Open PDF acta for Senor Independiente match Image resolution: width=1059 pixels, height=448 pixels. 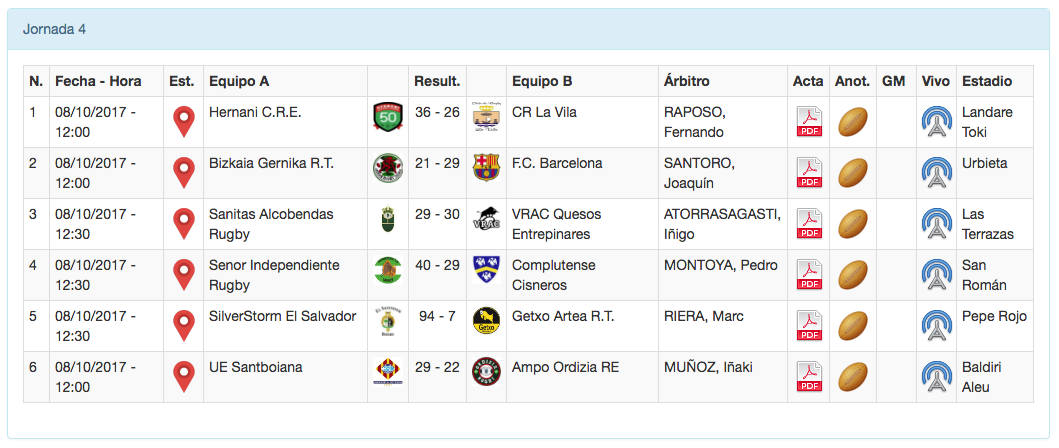808,275
